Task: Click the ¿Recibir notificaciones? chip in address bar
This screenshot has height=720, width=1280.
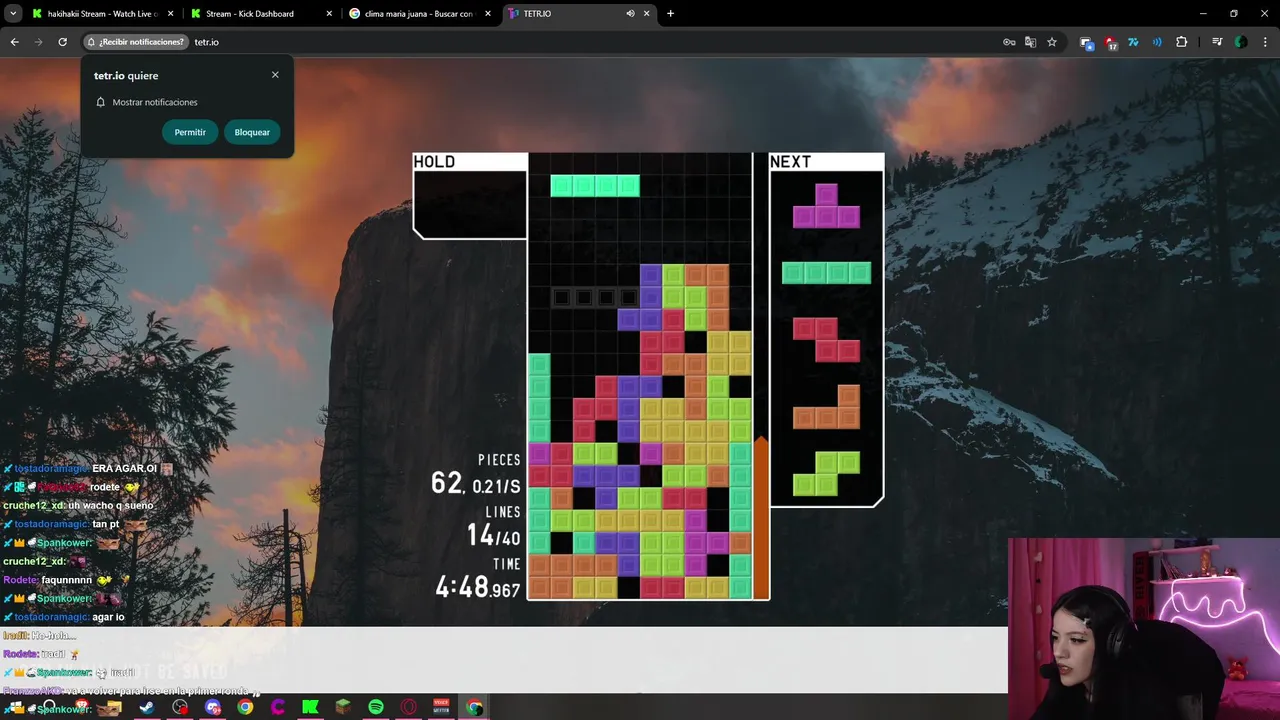Action: pos(136,42)
